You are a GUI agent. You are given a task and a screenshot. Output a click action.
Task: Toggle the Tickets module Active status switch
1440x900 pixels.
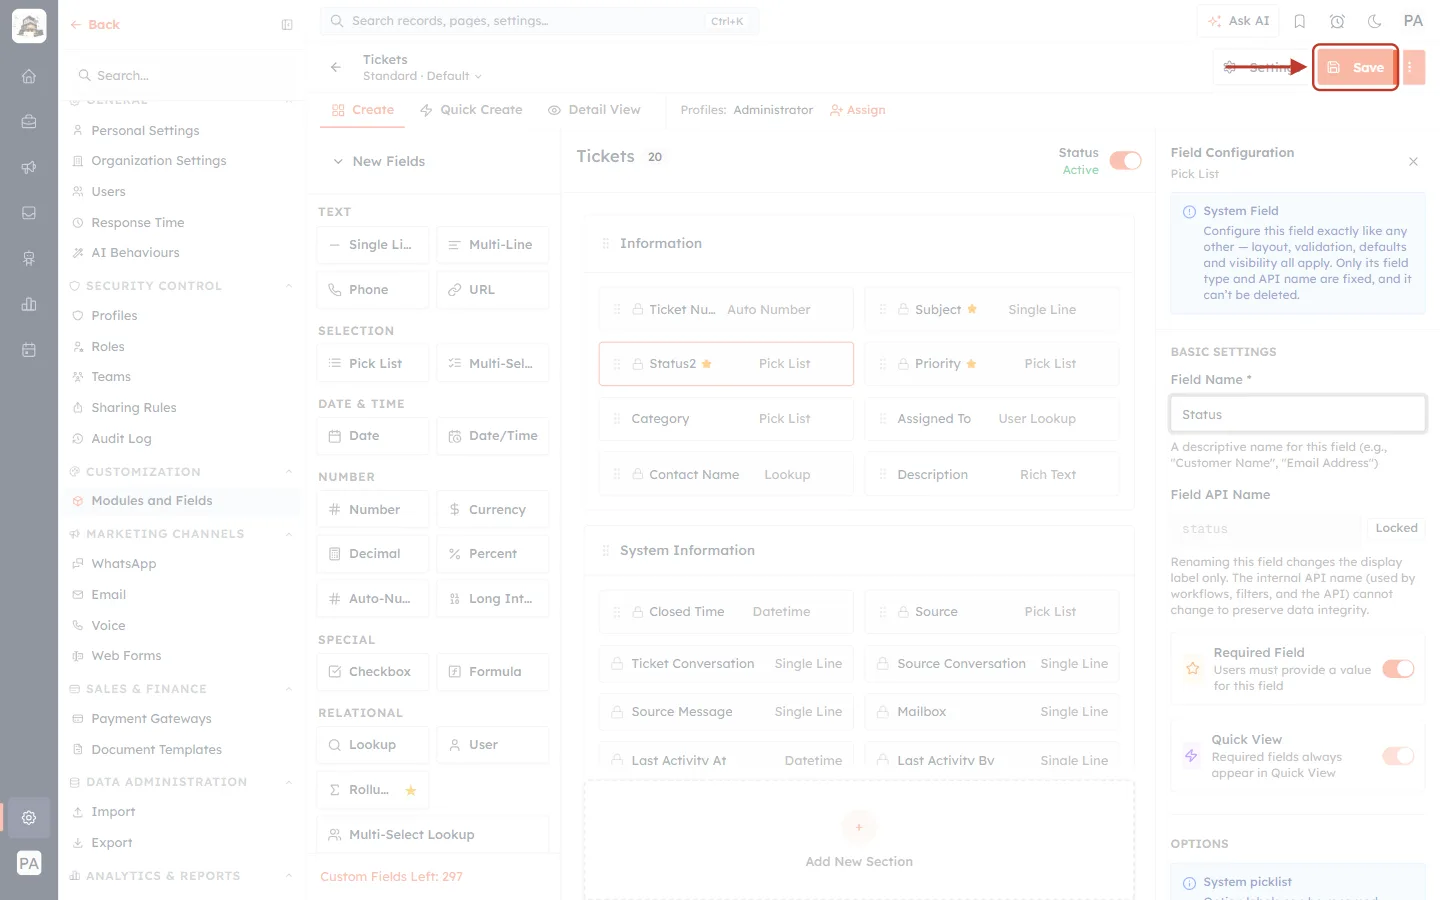1125,161
